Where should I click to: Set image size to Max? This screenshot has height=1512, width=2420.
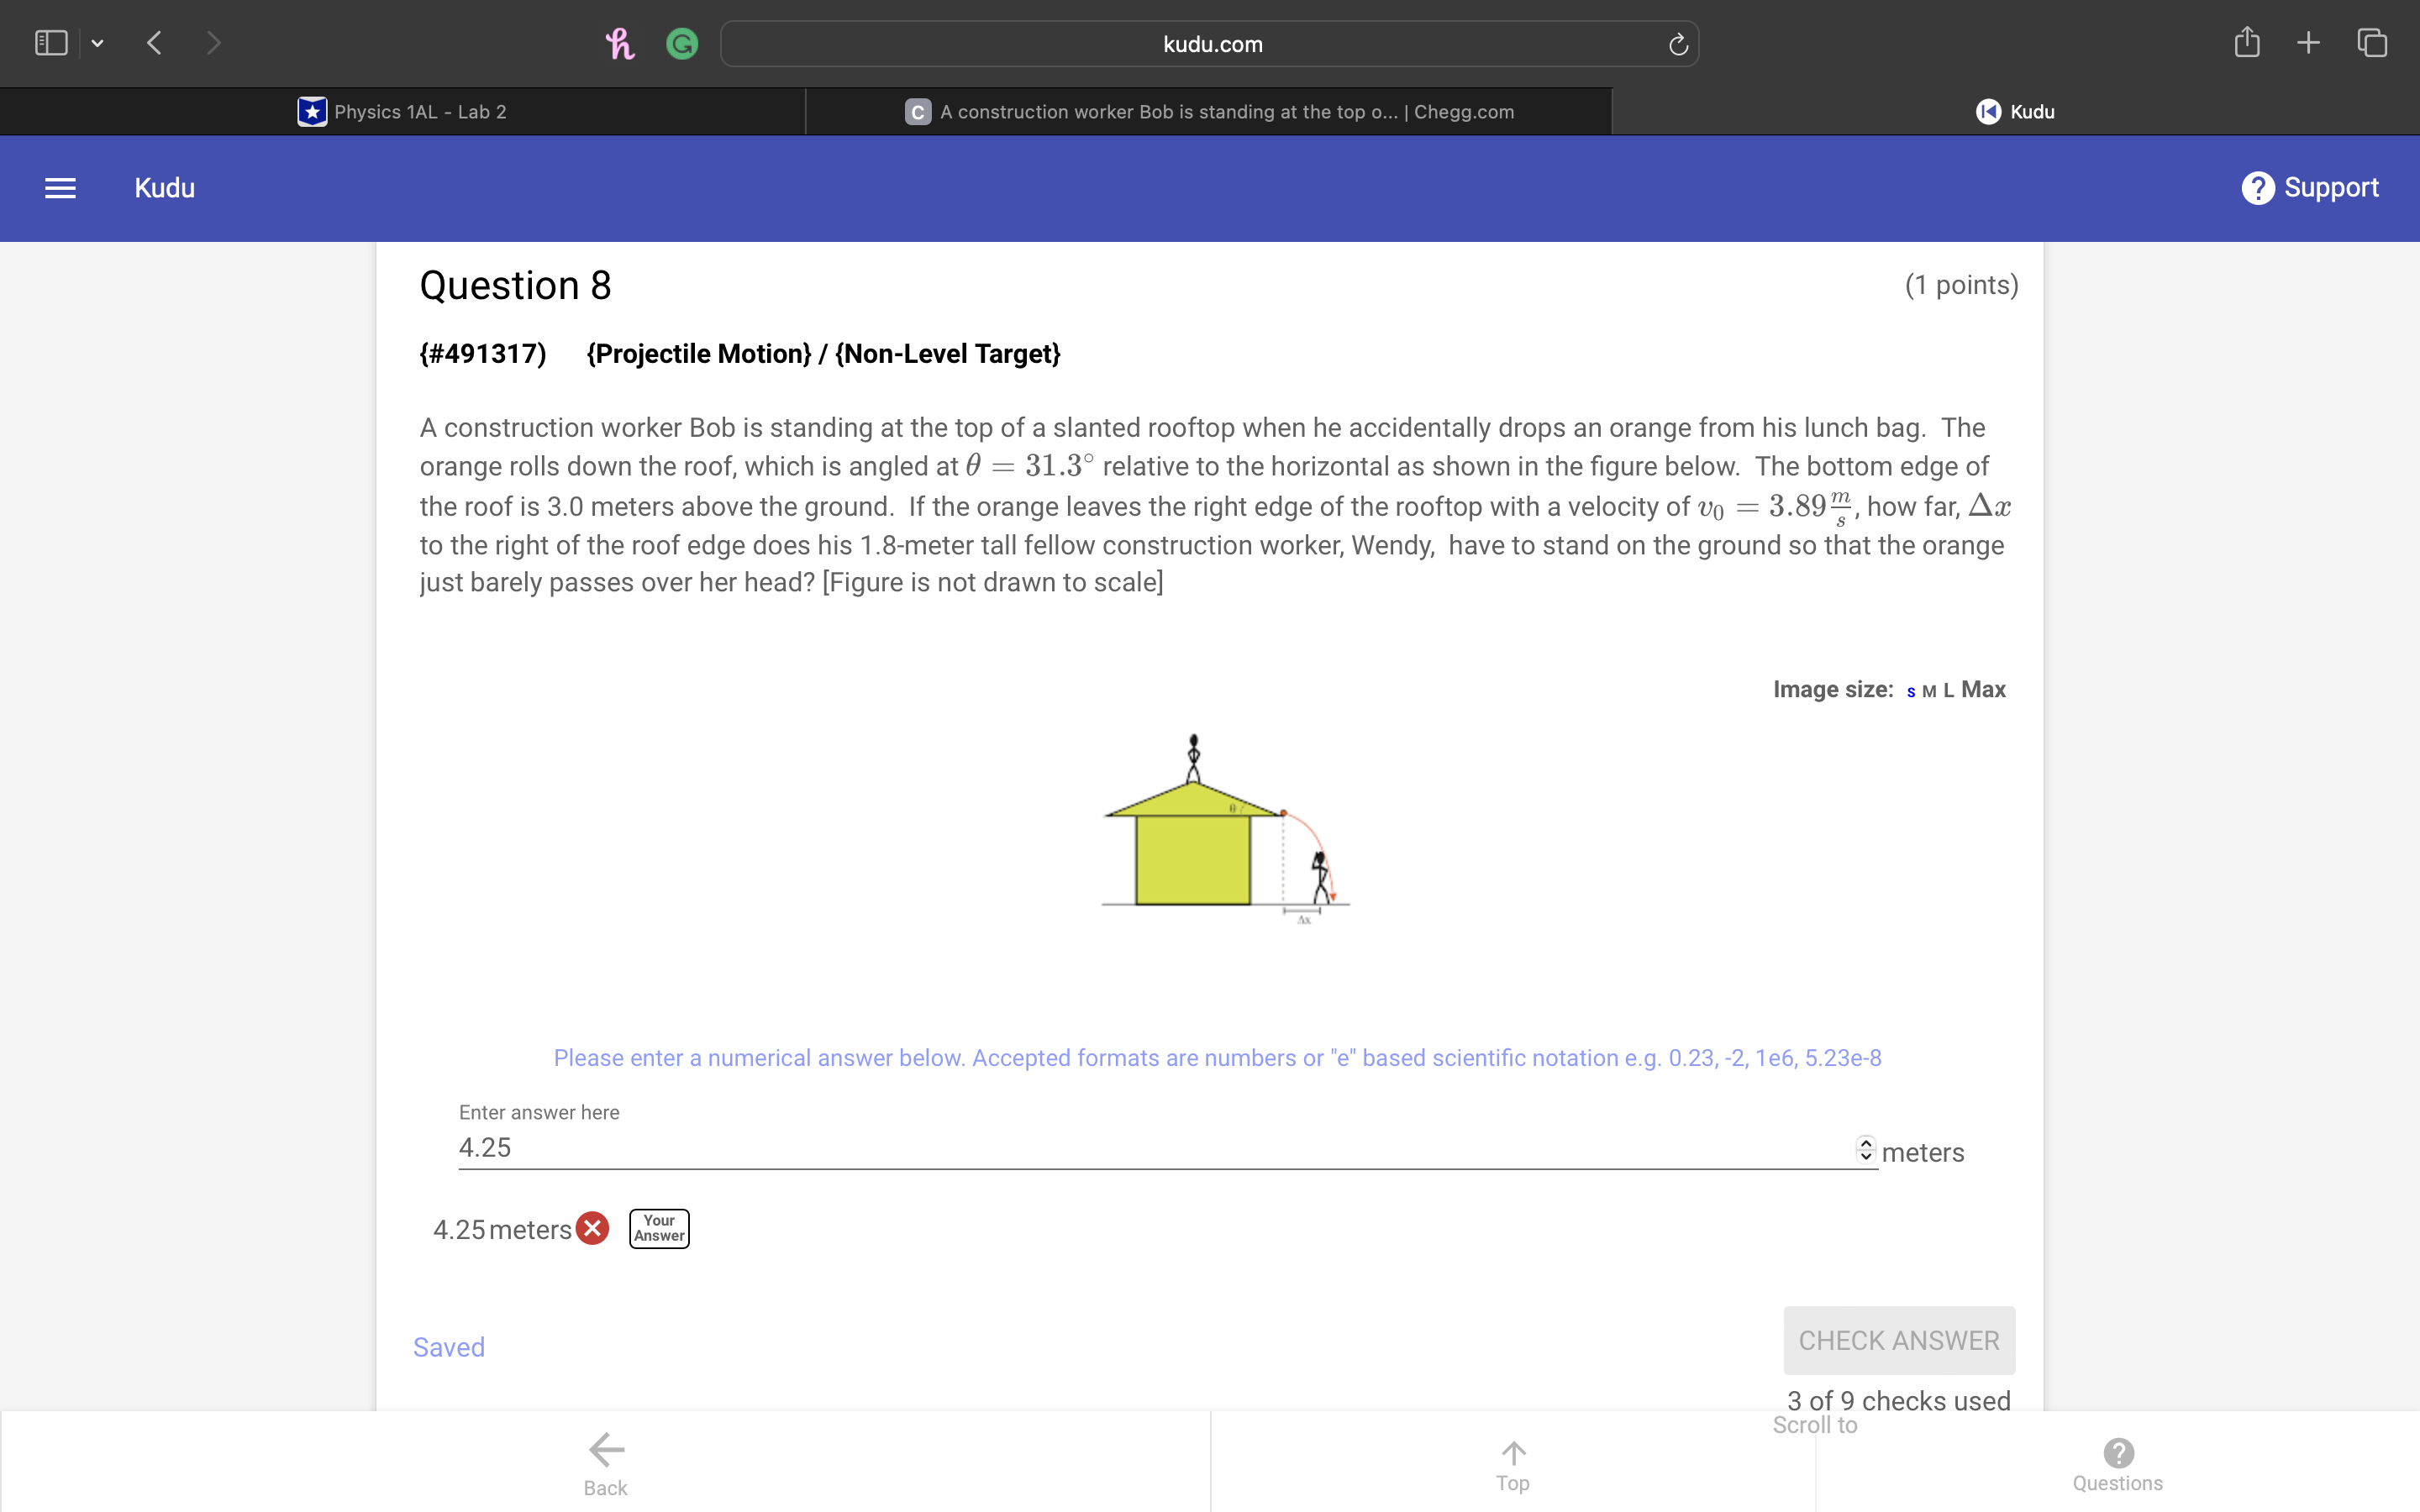pos(1983,689)
